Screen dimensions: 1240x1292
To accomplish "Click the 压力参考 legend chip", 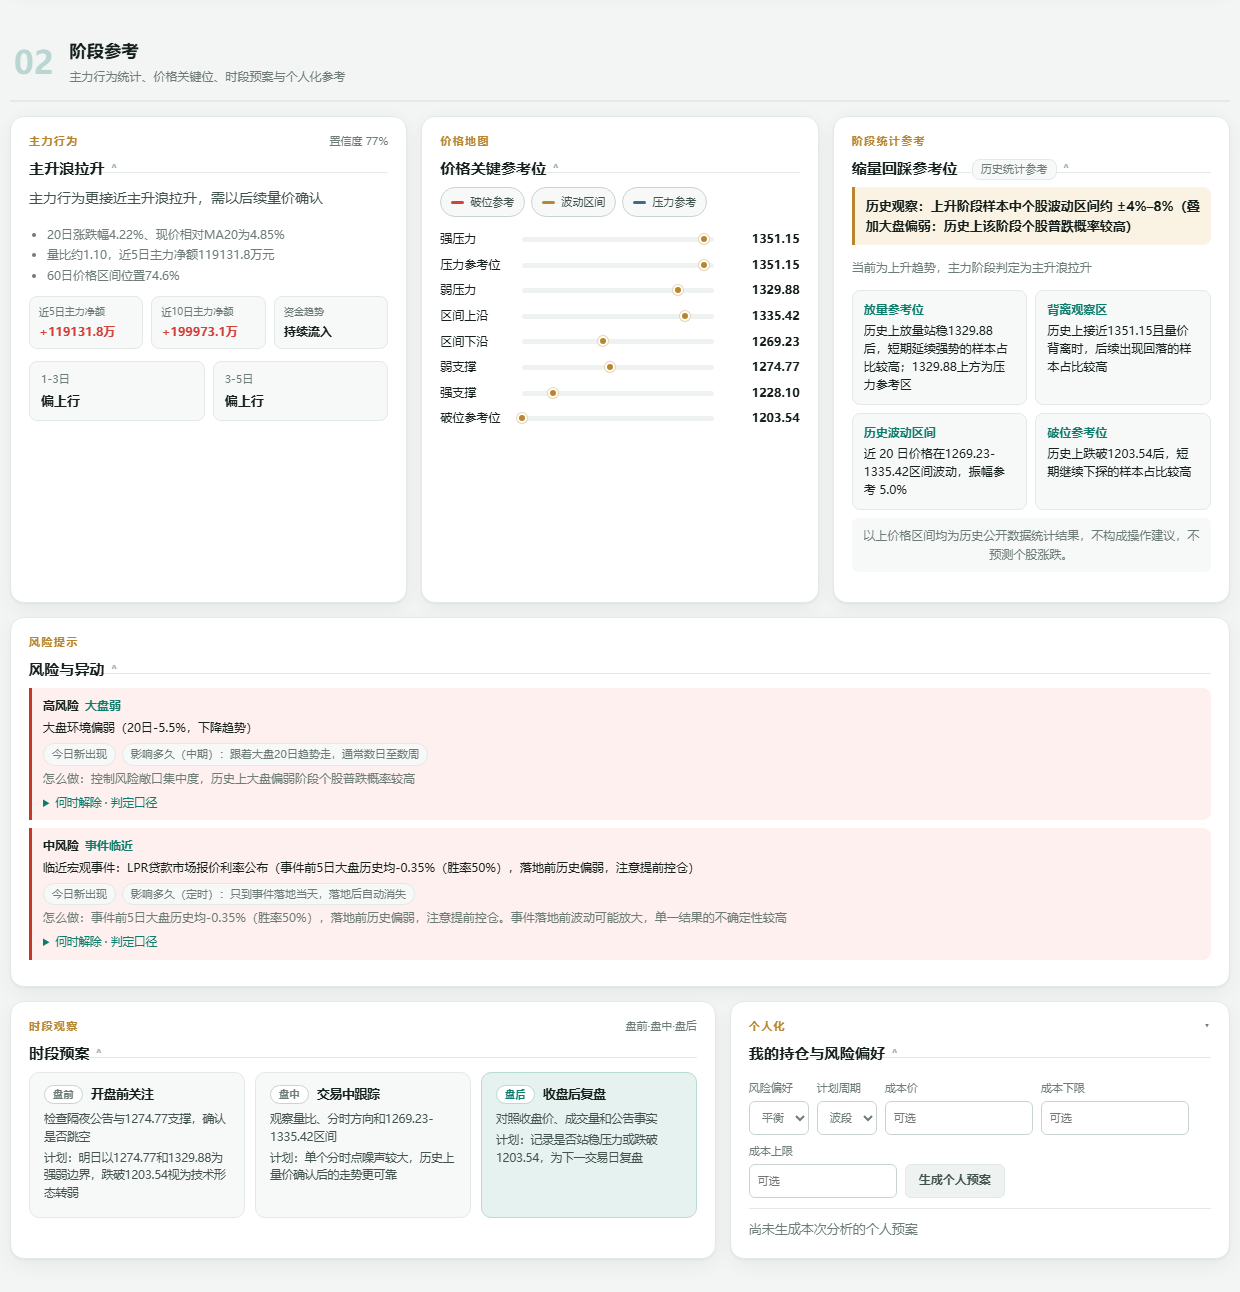I will 665,202.
